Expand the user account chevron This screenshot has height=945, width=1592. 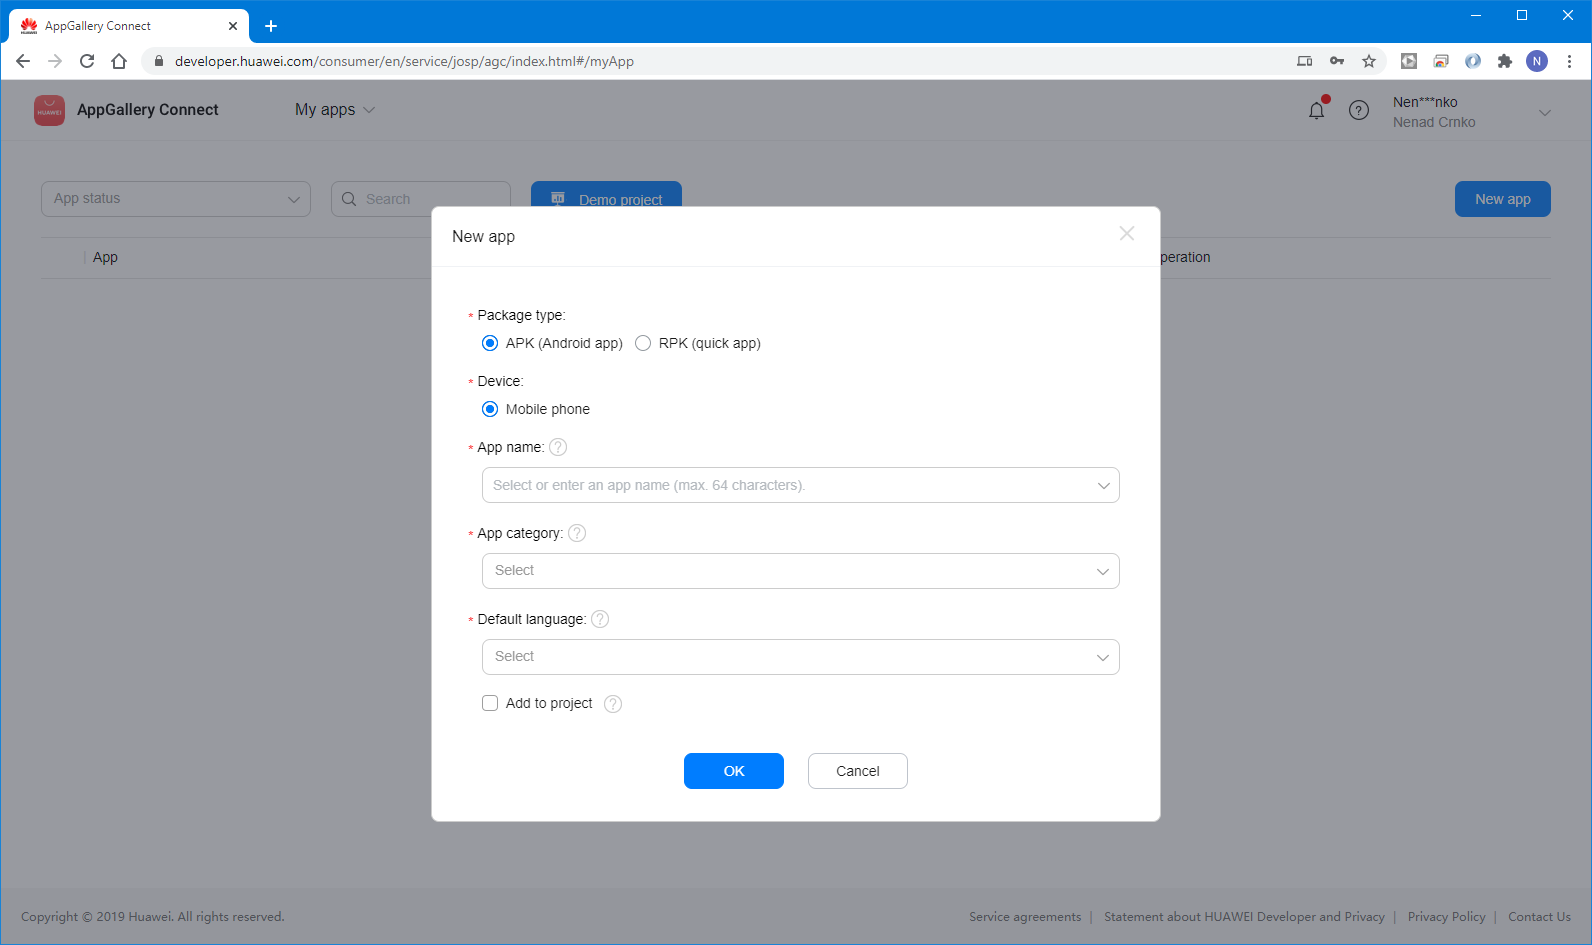(x=1545, y=112)
